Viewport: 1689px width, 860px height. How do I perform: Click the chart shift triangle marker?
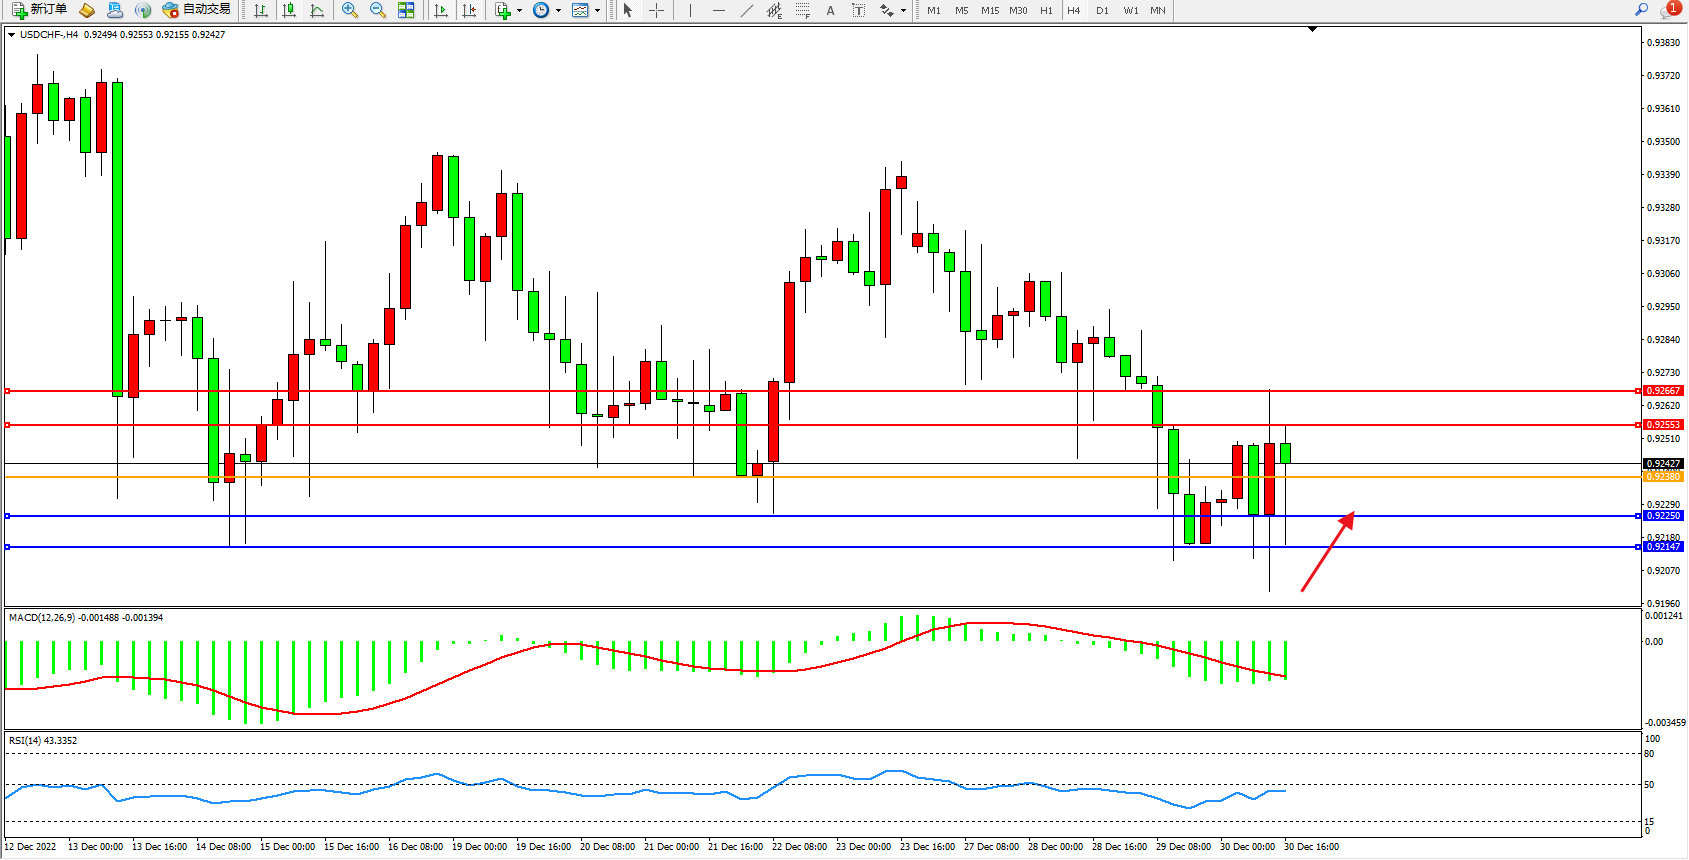1312,30
